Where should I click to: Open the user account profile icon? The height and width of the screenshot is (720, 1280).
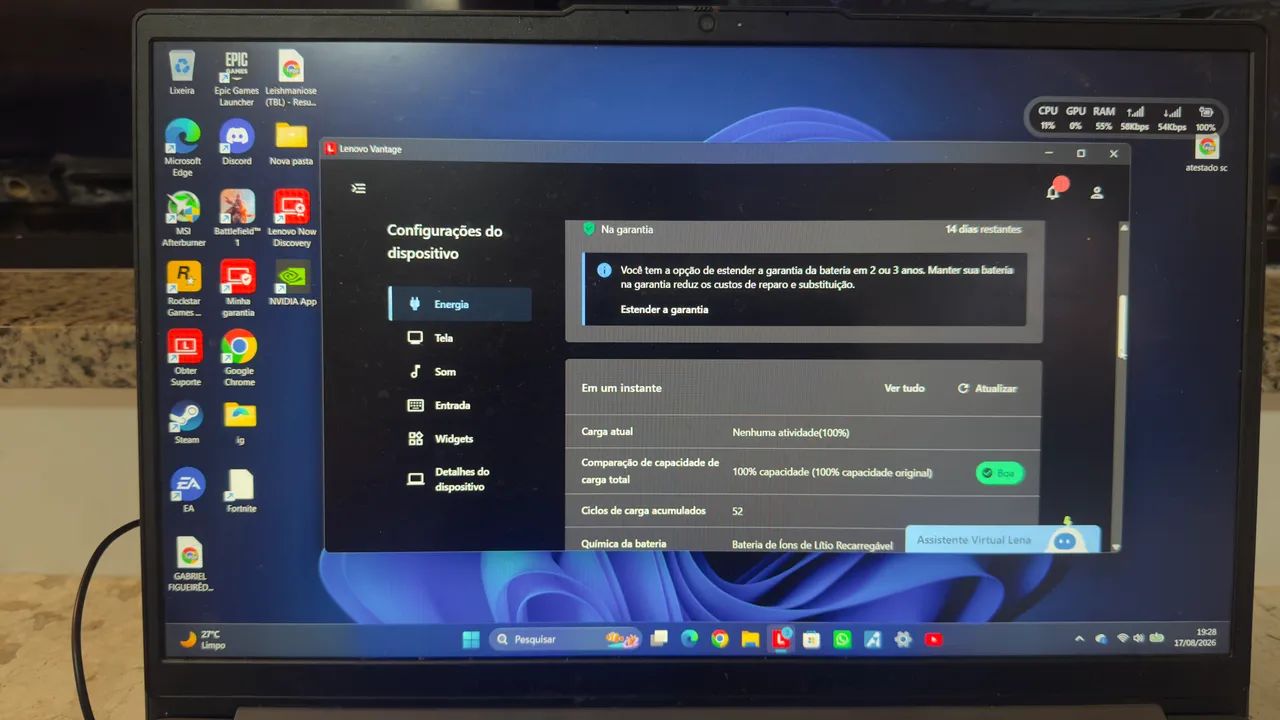pos(1097,192)
